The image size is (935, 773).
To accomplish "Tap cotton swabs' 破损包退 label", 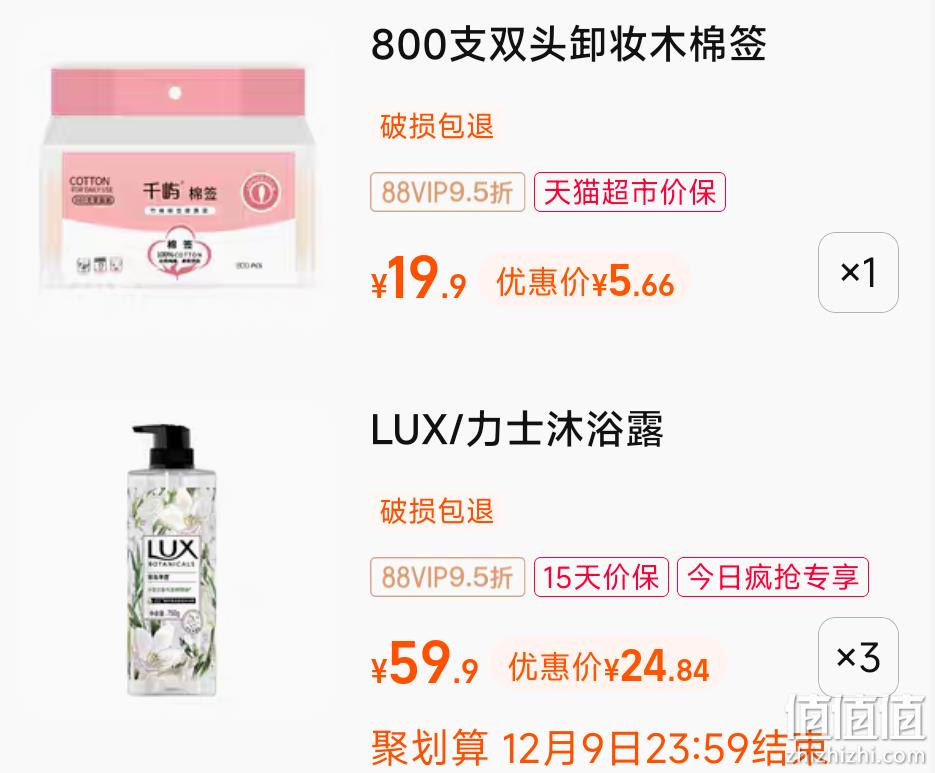I will [x=437, y=126].
